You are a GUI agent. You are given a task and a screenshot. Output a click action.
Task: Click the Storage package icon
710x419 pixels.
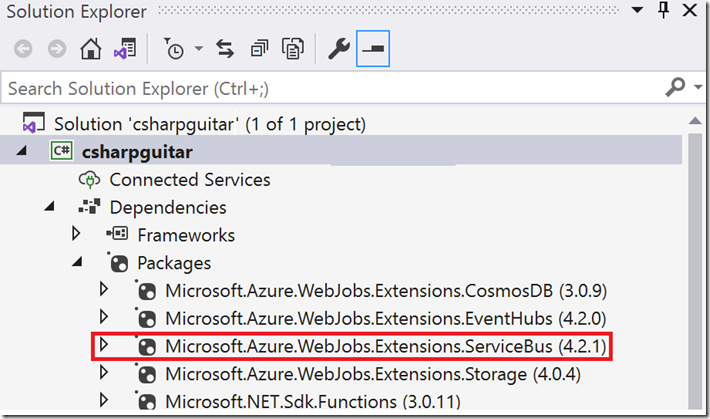[146, 374]
